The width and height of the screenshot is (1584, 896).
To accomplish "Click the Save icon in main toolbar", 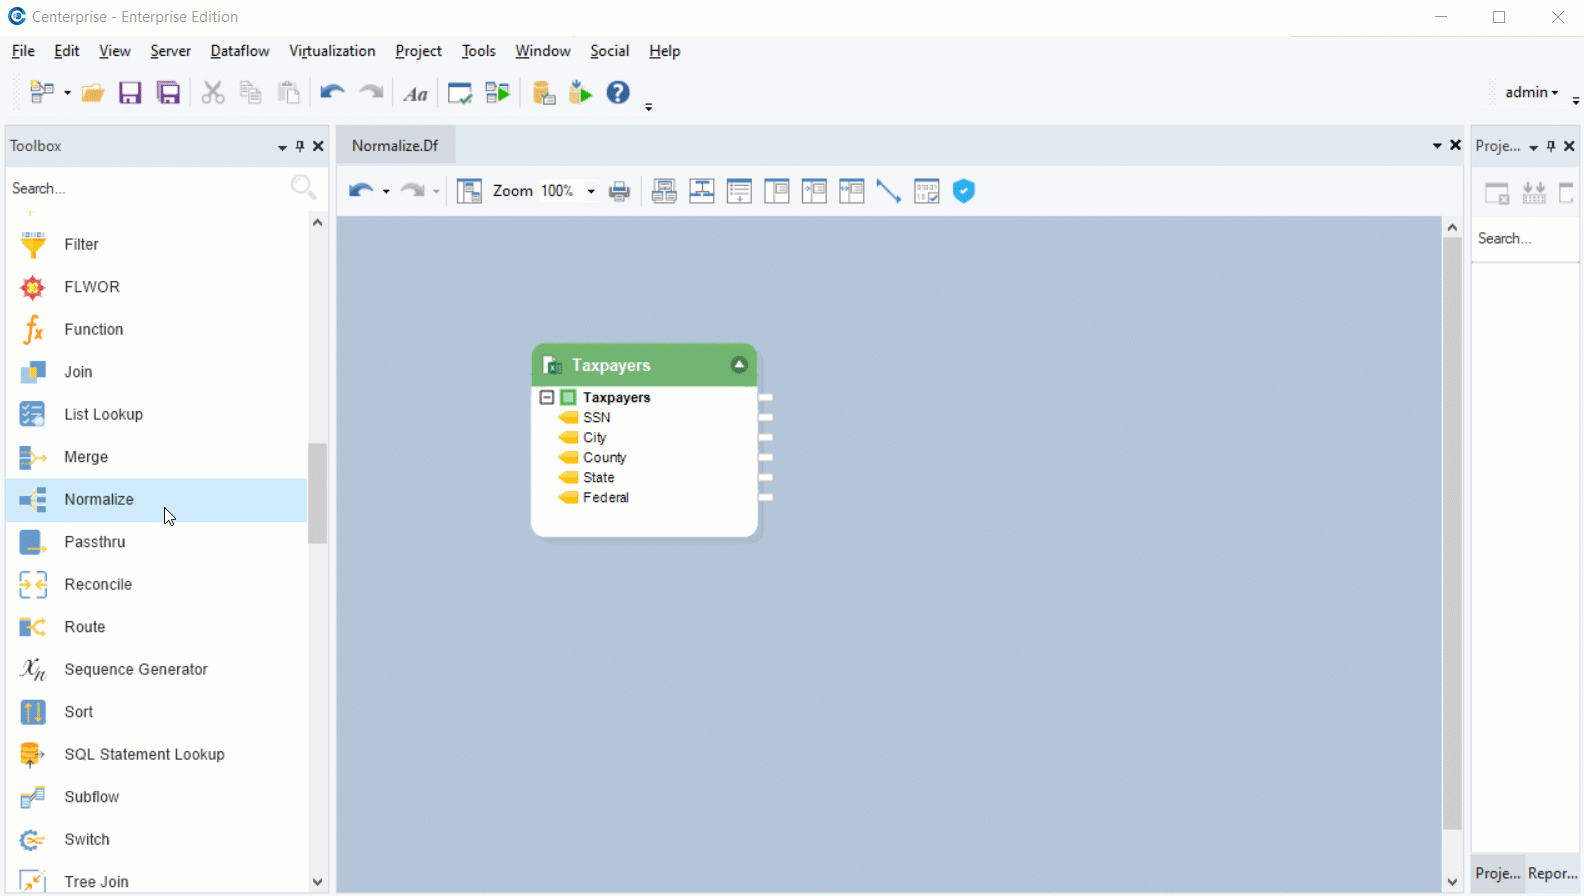I will (130, 93).
